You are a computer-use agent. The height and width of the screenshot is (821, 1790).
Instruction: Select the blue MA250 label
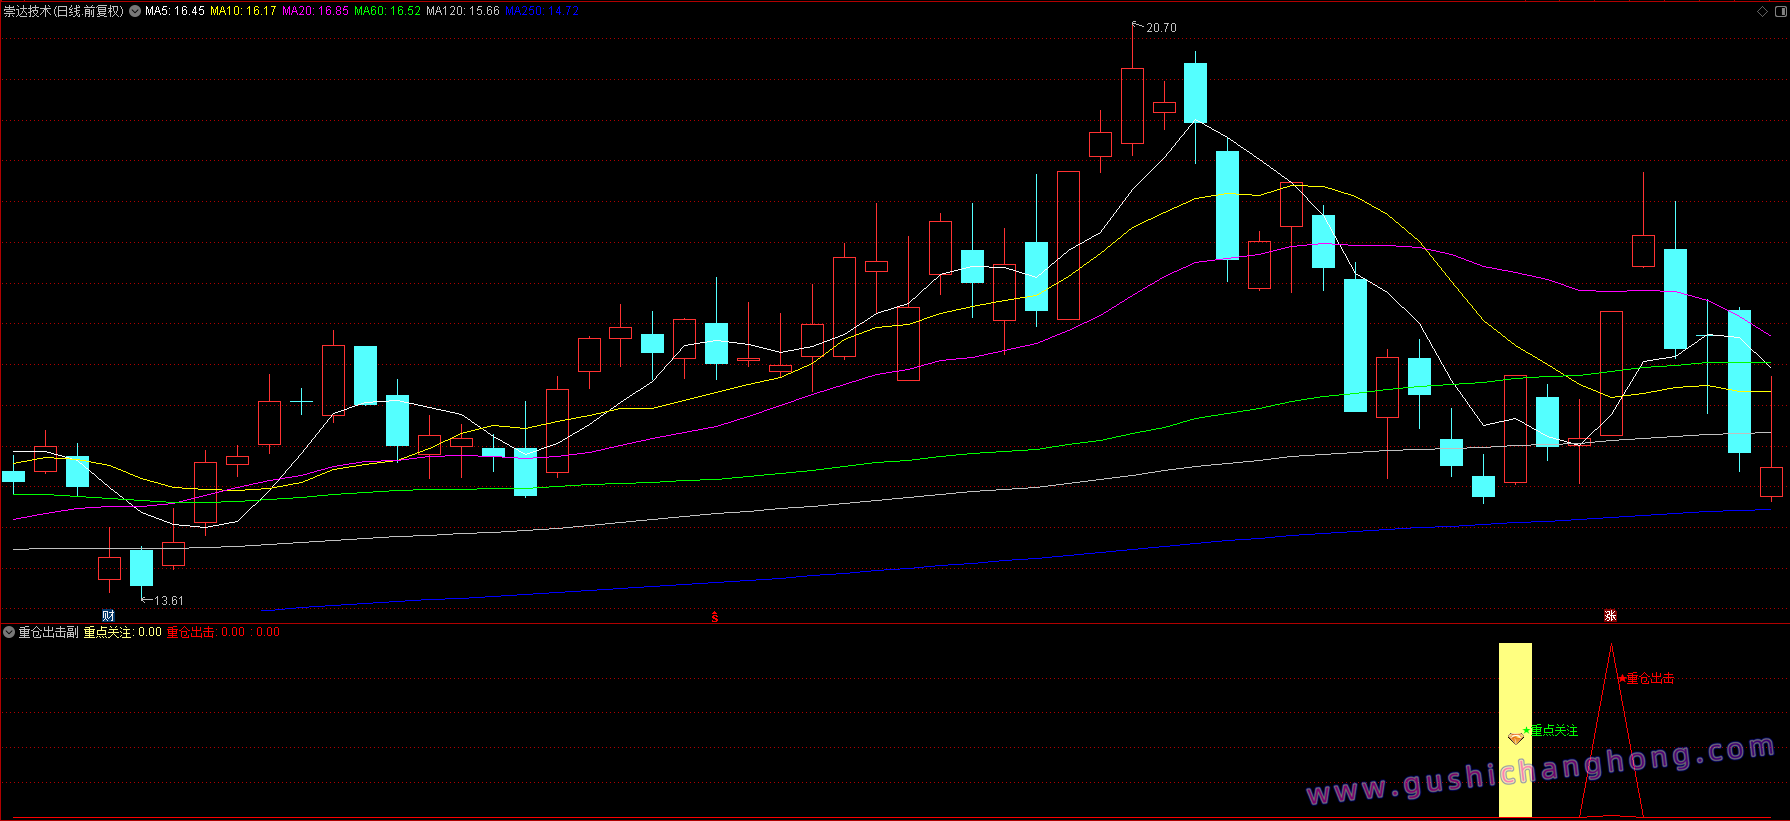tap(542, 11)
